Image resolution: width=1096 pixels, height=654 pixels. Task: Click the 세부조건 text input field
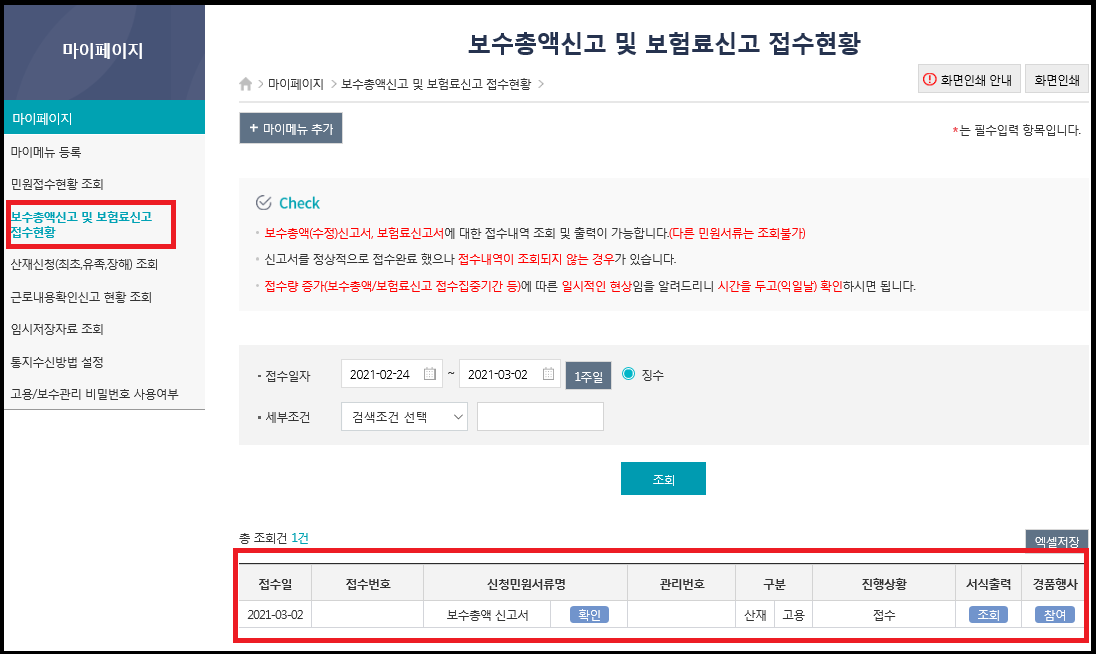pos(540,417)
